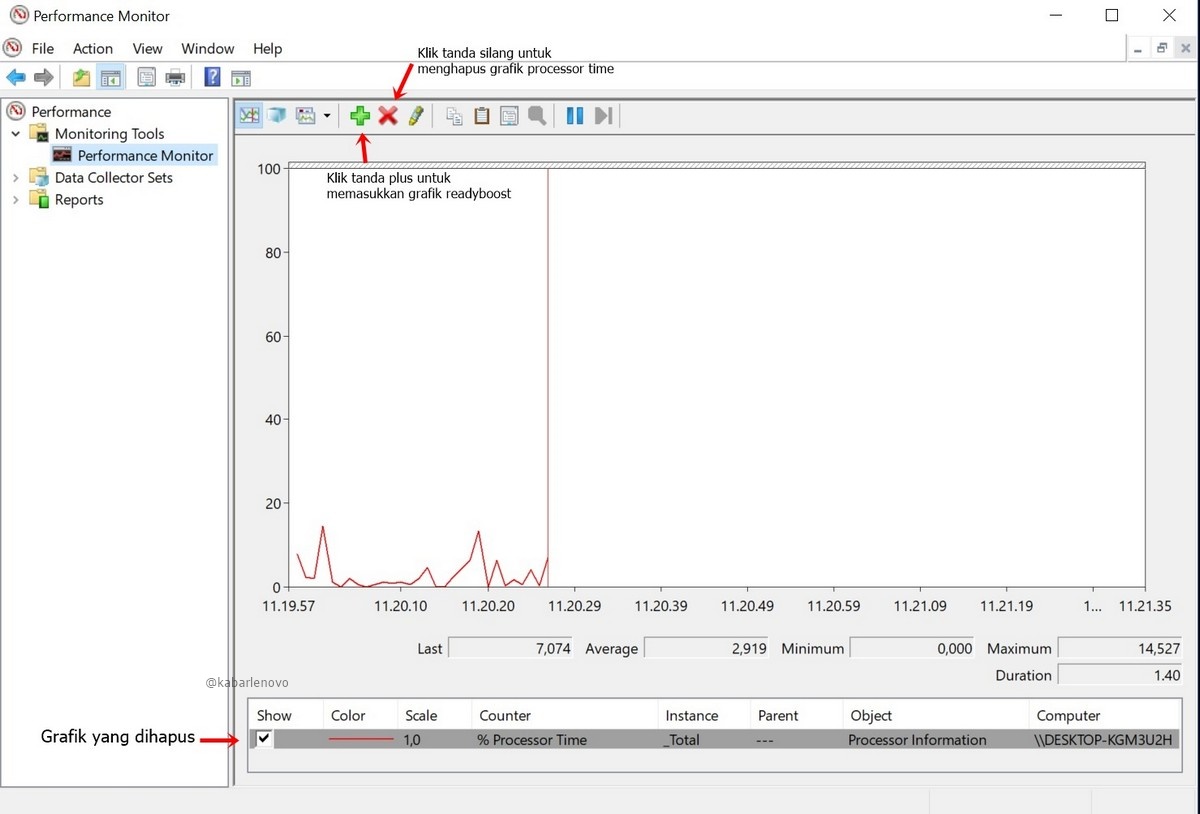
Task: Click the blue Back arrow icon
Action: pos(15,78)
